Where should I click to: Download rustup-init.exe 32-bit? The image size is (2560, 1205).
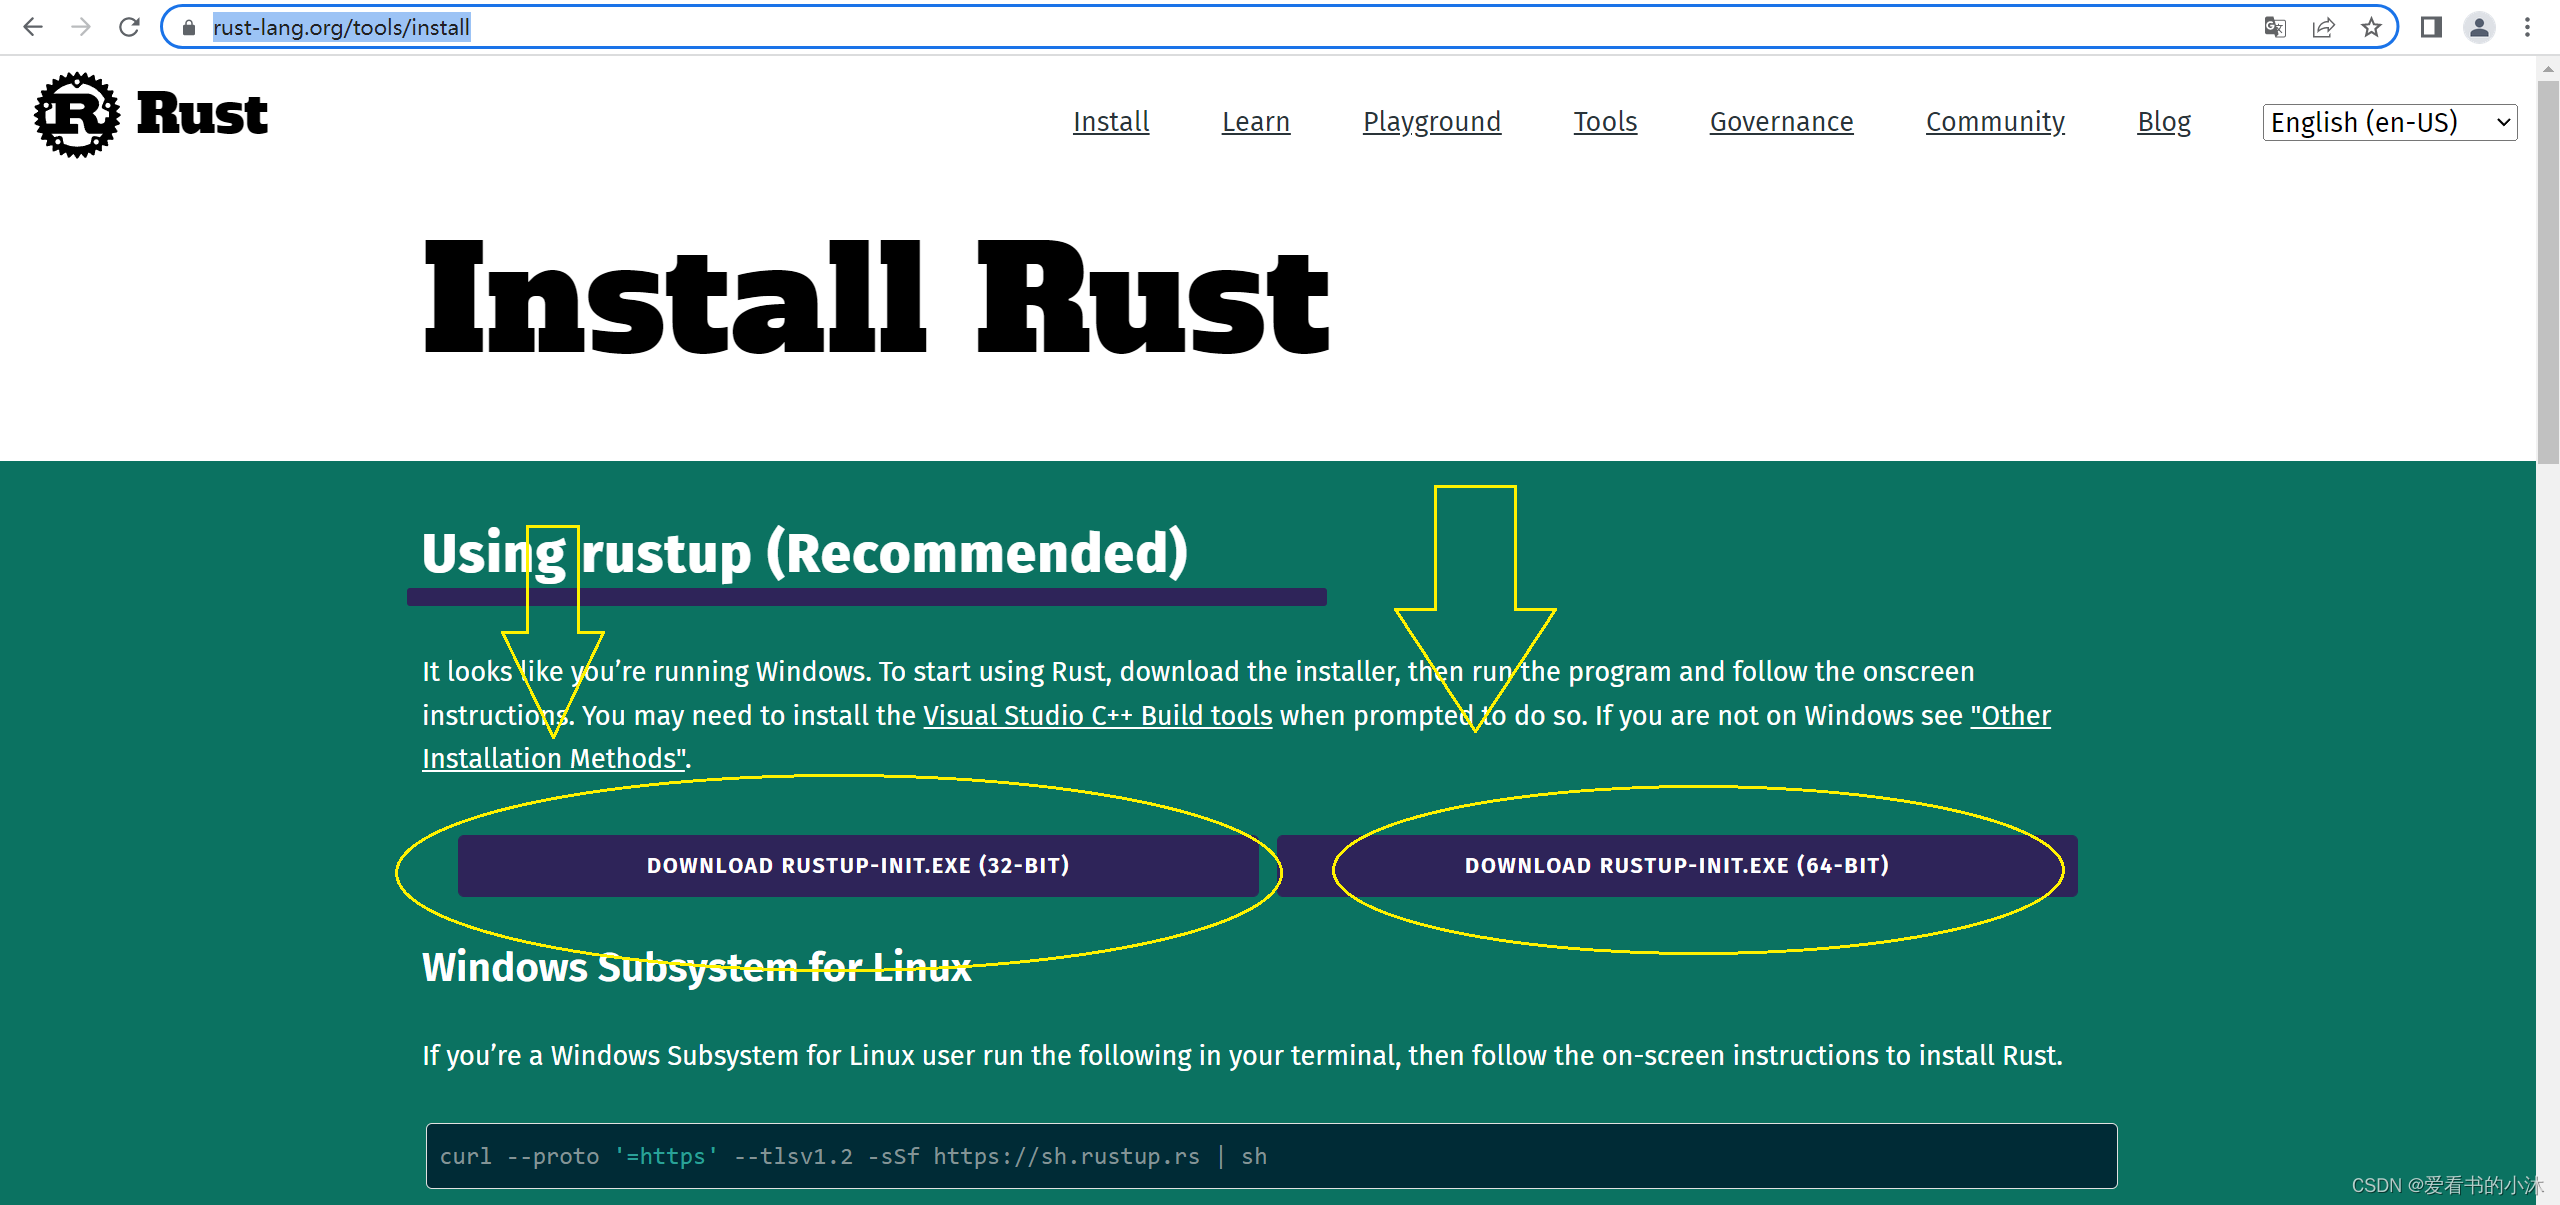[858, 866]
